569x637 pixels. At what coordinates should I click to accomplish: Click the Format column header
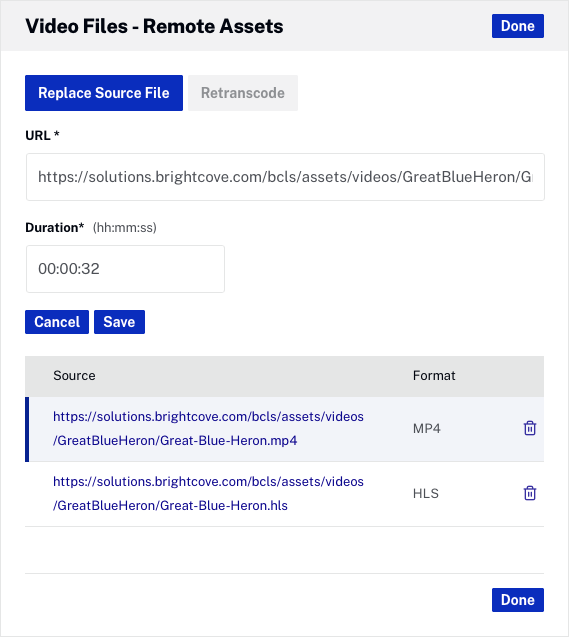[434, 375]
